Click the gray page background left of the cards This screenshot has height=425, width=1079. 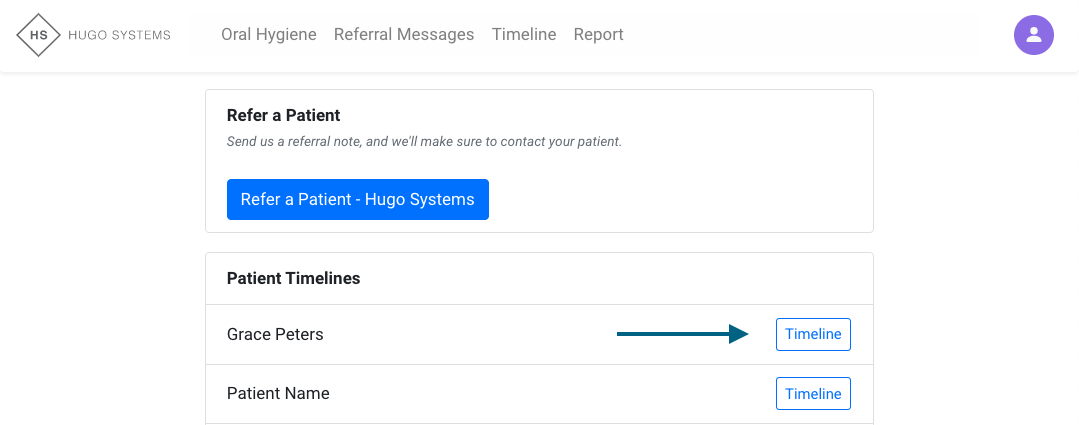[100, 250]
